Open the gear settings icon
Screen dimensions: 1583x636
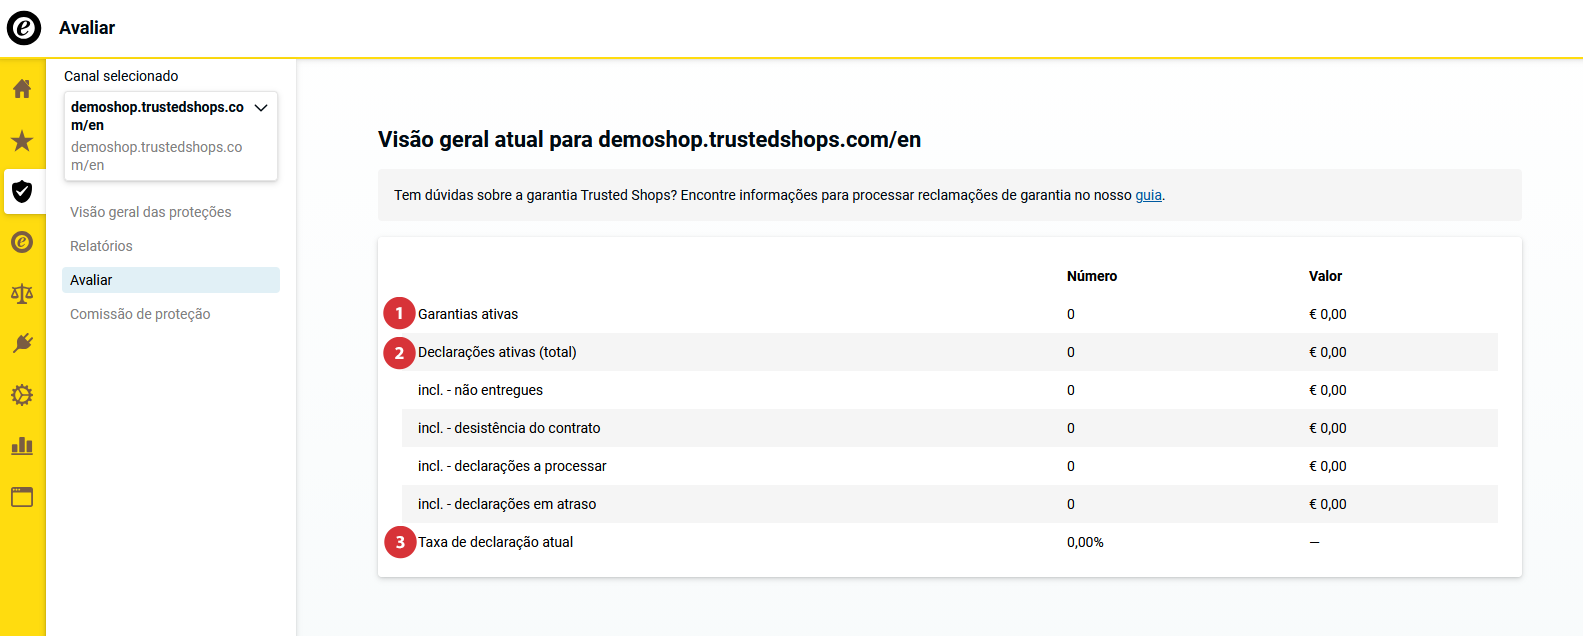pos(22,395)
